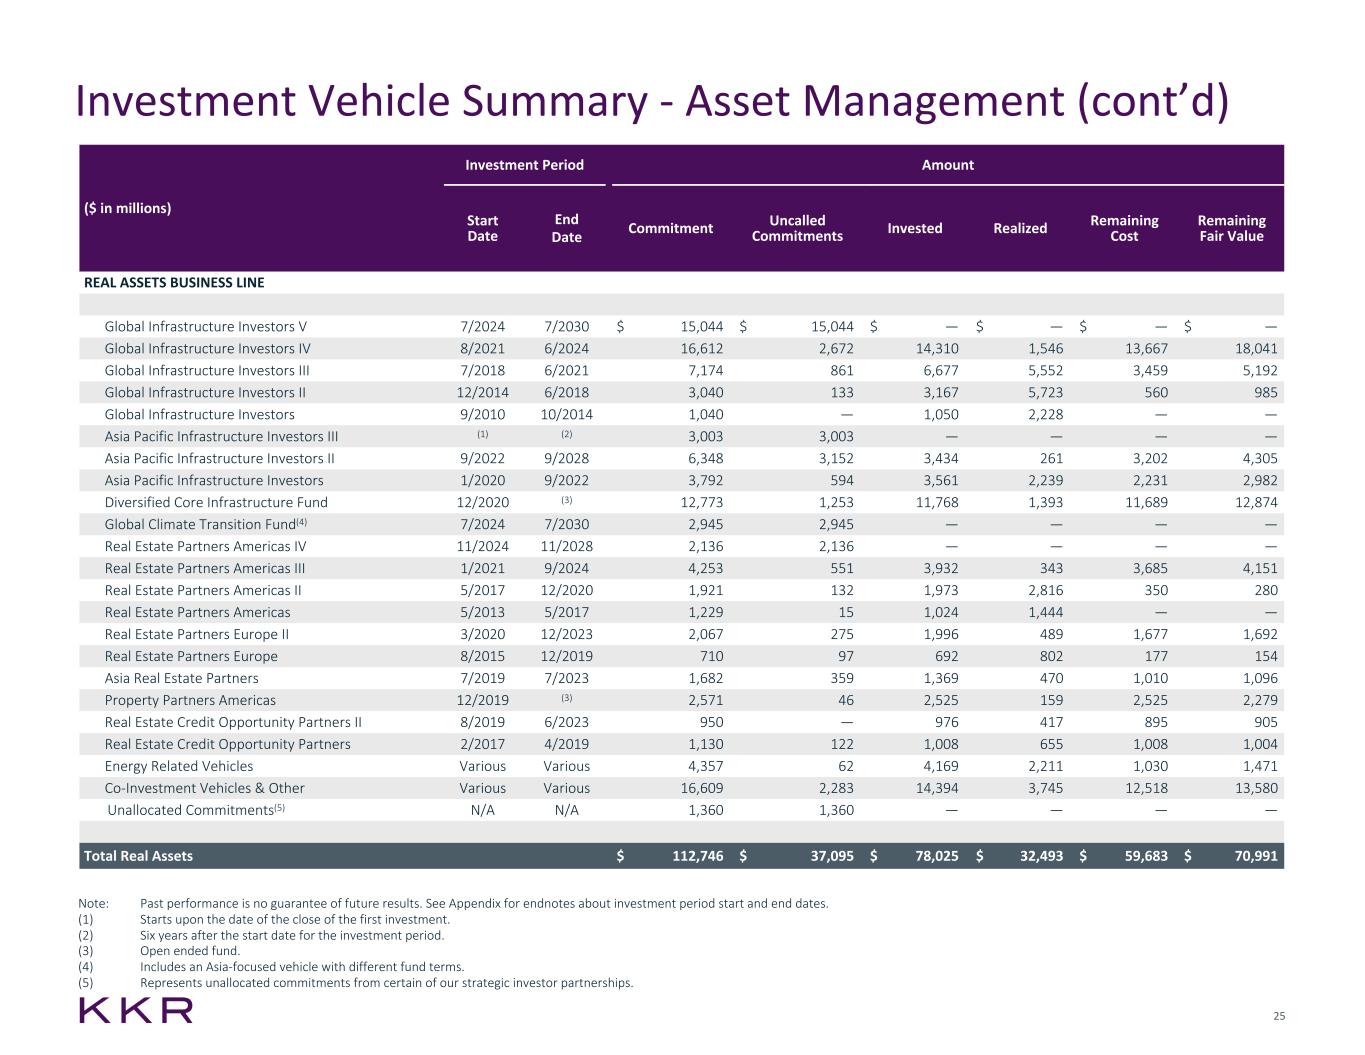Select start date 12/2014 for Infrastructure Investors II

click(482, 392)
